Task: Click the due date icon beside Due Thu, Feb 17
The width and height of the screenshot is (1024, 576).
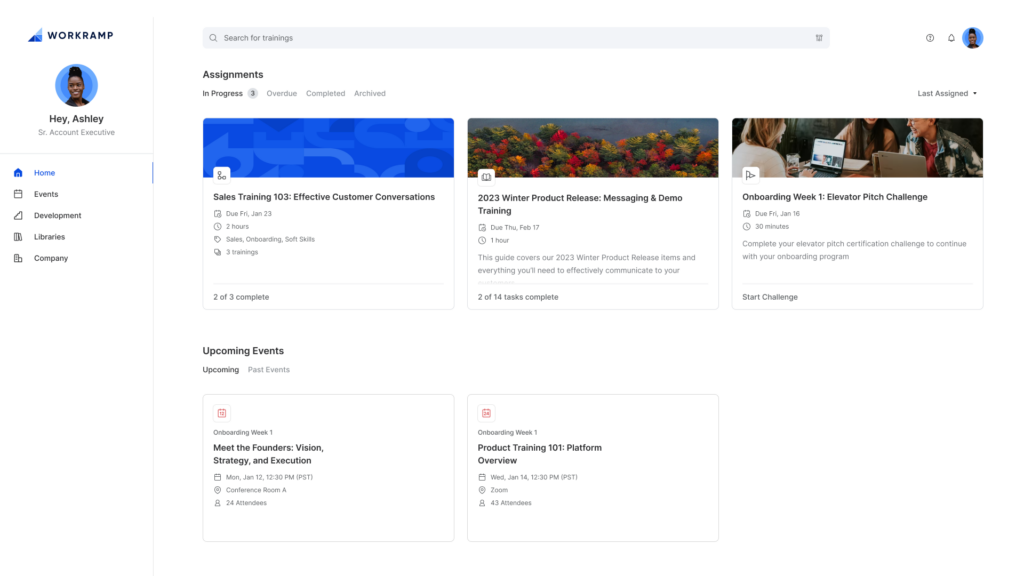Action: (x=482, y=227)
